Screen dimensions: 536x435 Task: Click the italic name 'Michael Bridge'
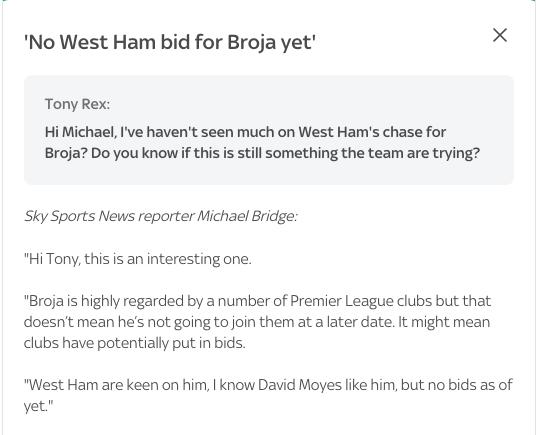pyautogui.click(x=245, y=216)
